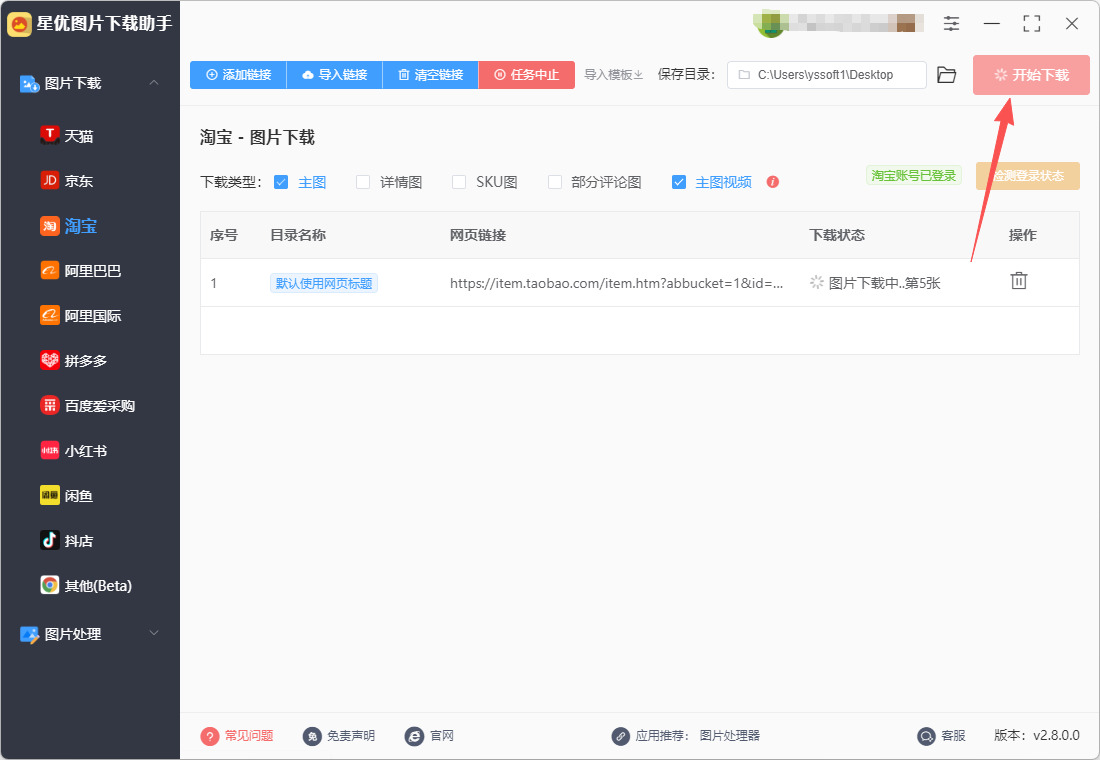The height and width of the screenshot is (760, 1100).
Task: Open 小红书 from the sidebar
Action: pyautogui.click(x=74, y=451)
